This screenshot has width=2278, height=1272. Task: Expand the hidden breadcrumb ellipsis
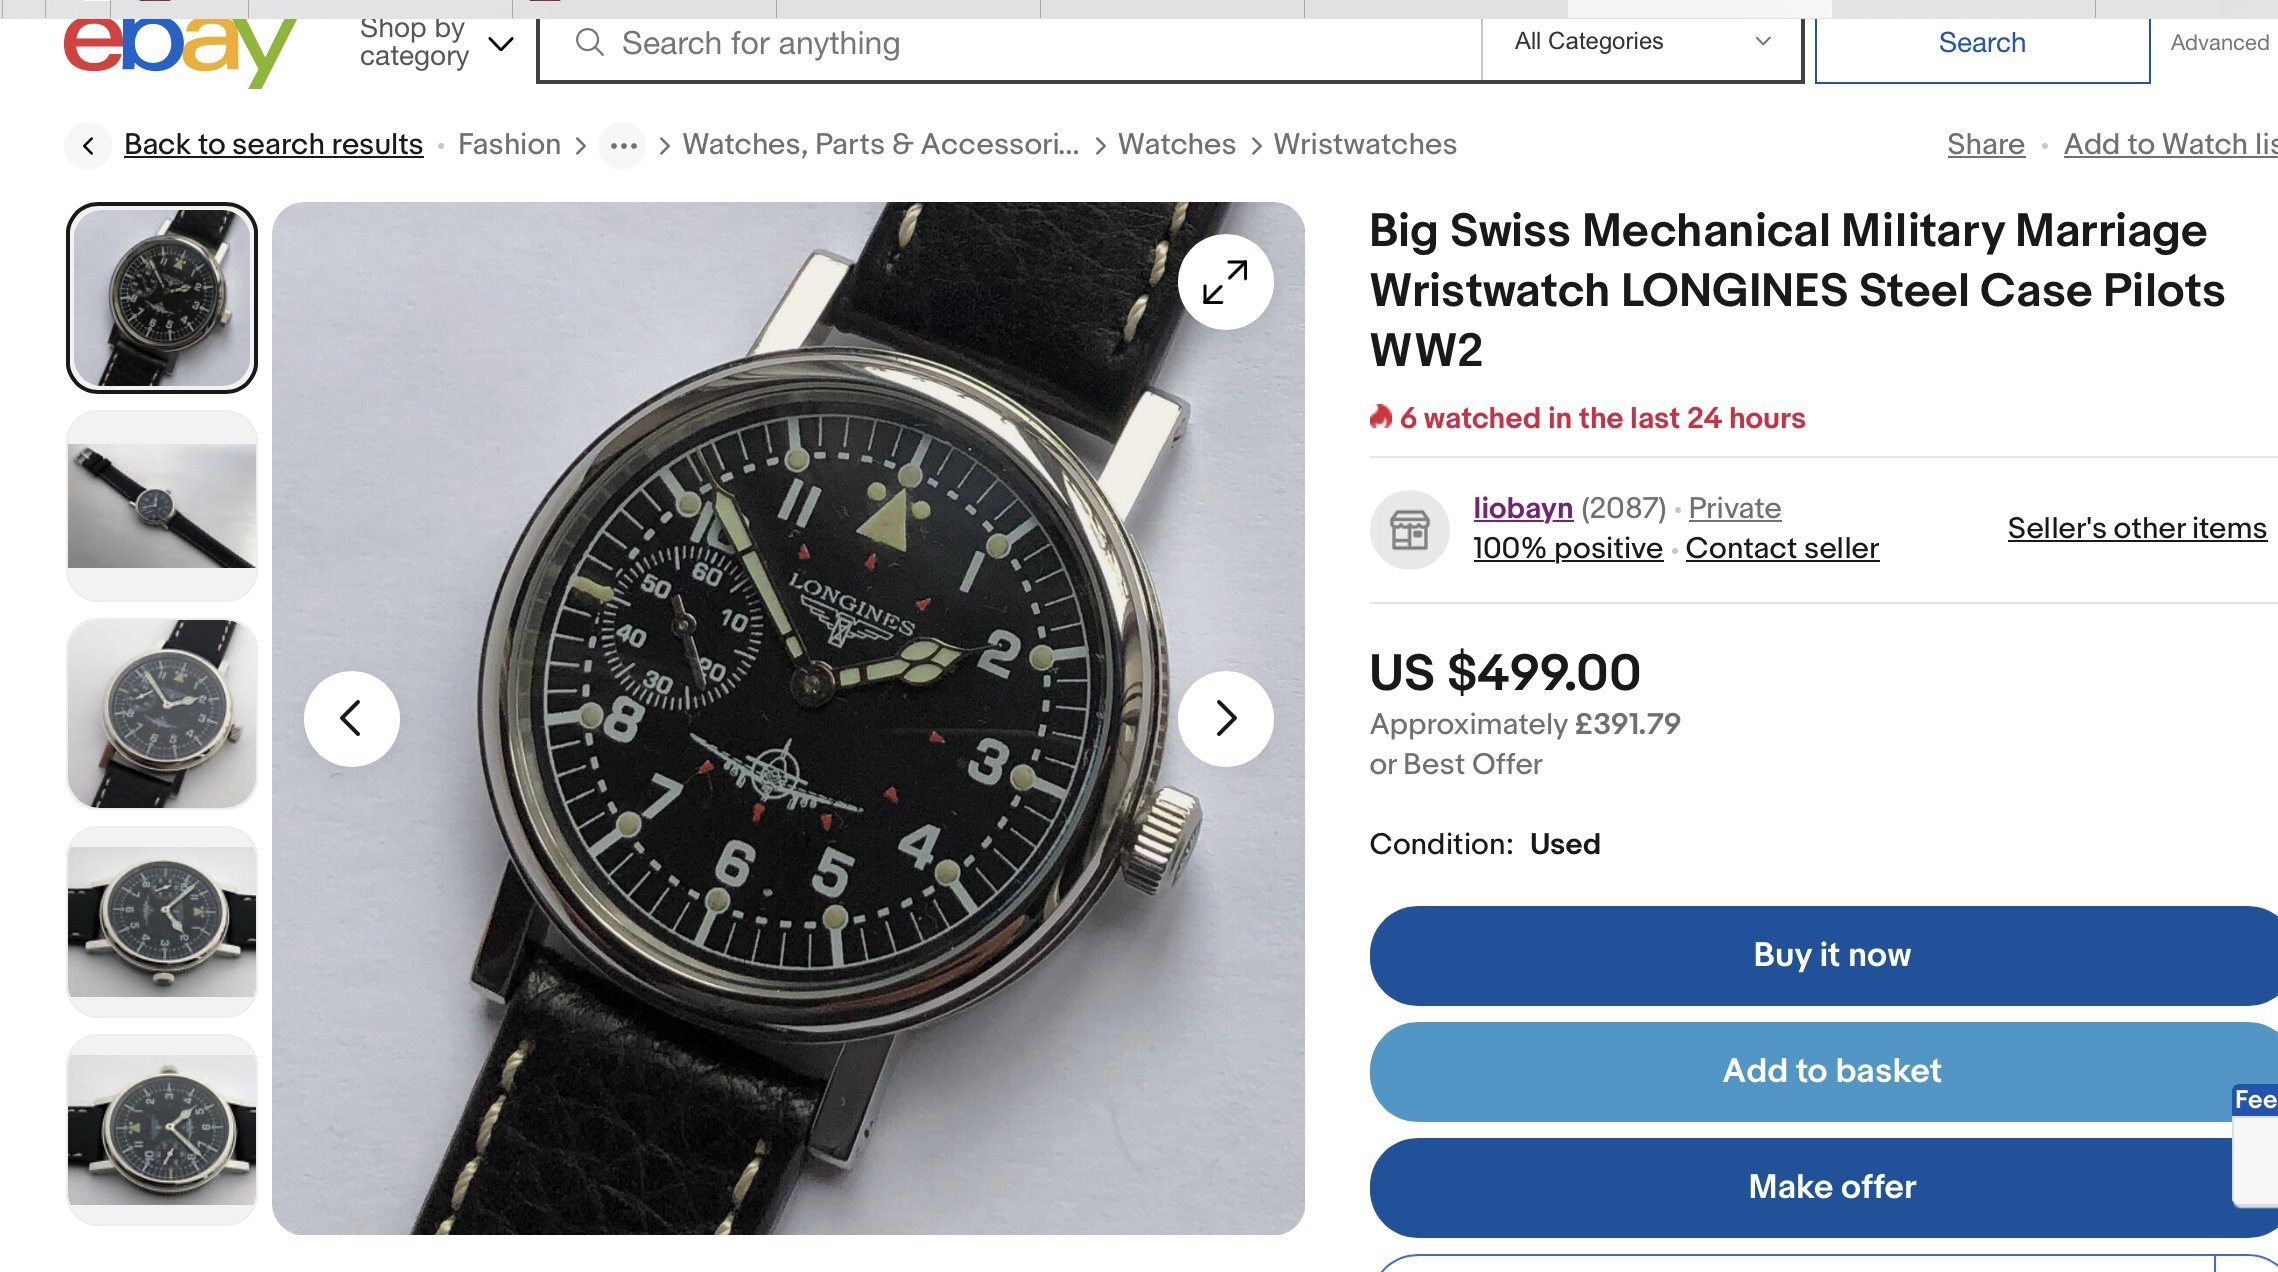tap(622, 146)
